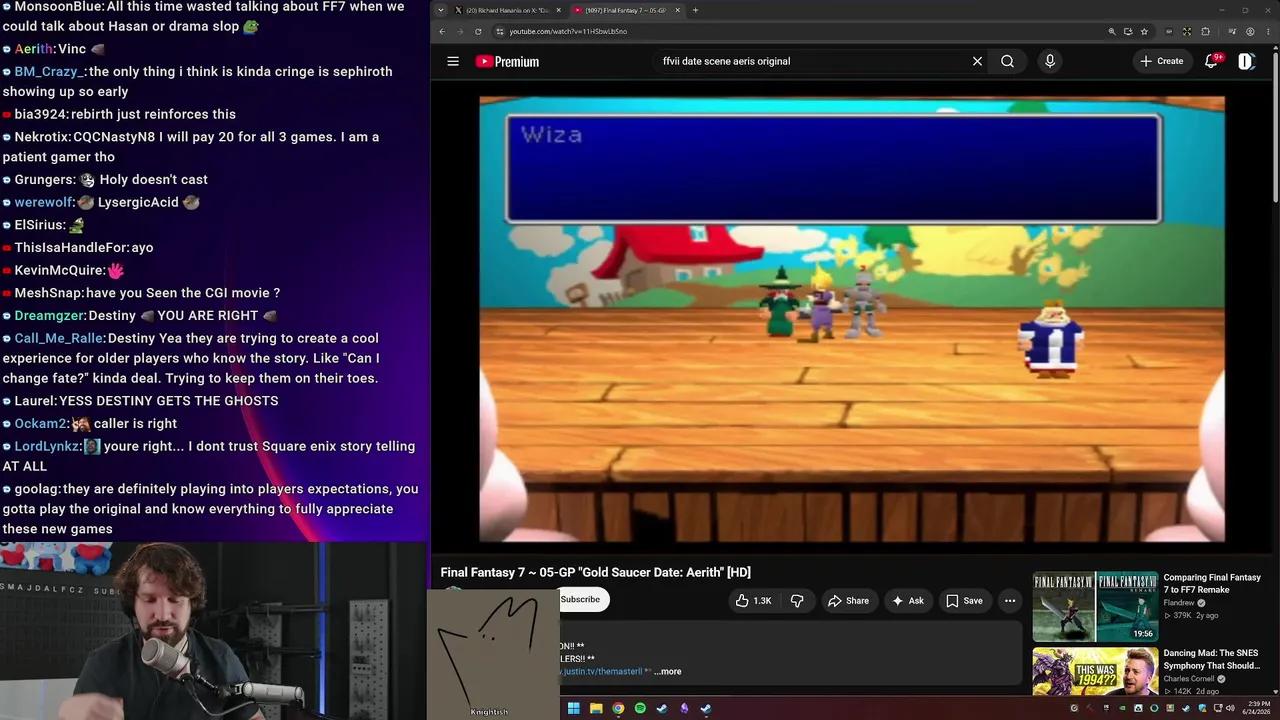The image size is (1280, 720).
Task: Select chat username Dreamgzer
Action: tap(49, 316)
